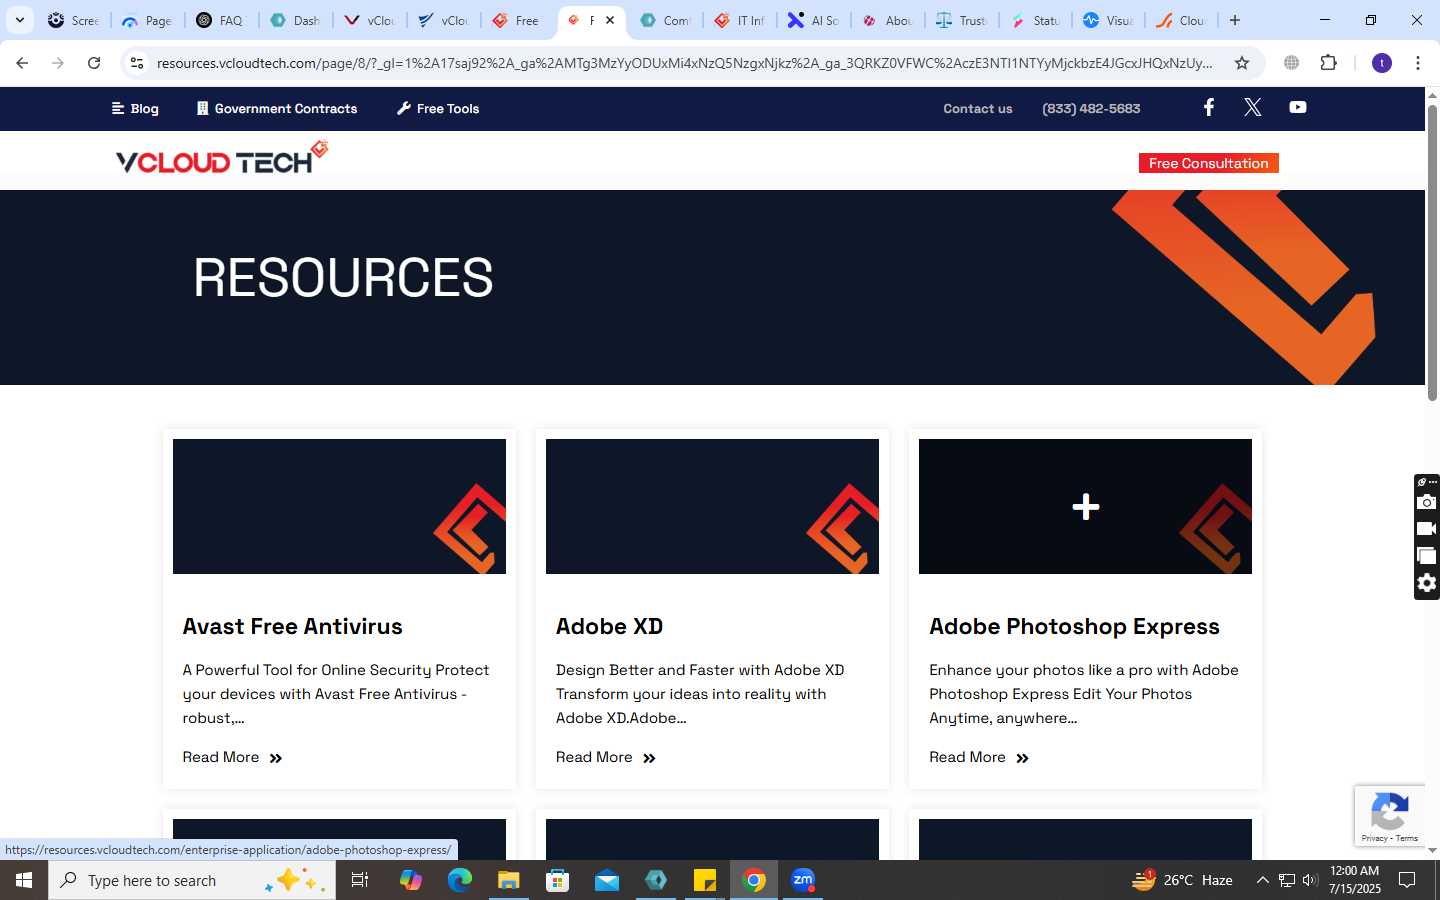Start screen recording from the side widget

(x=1427, y=529)
